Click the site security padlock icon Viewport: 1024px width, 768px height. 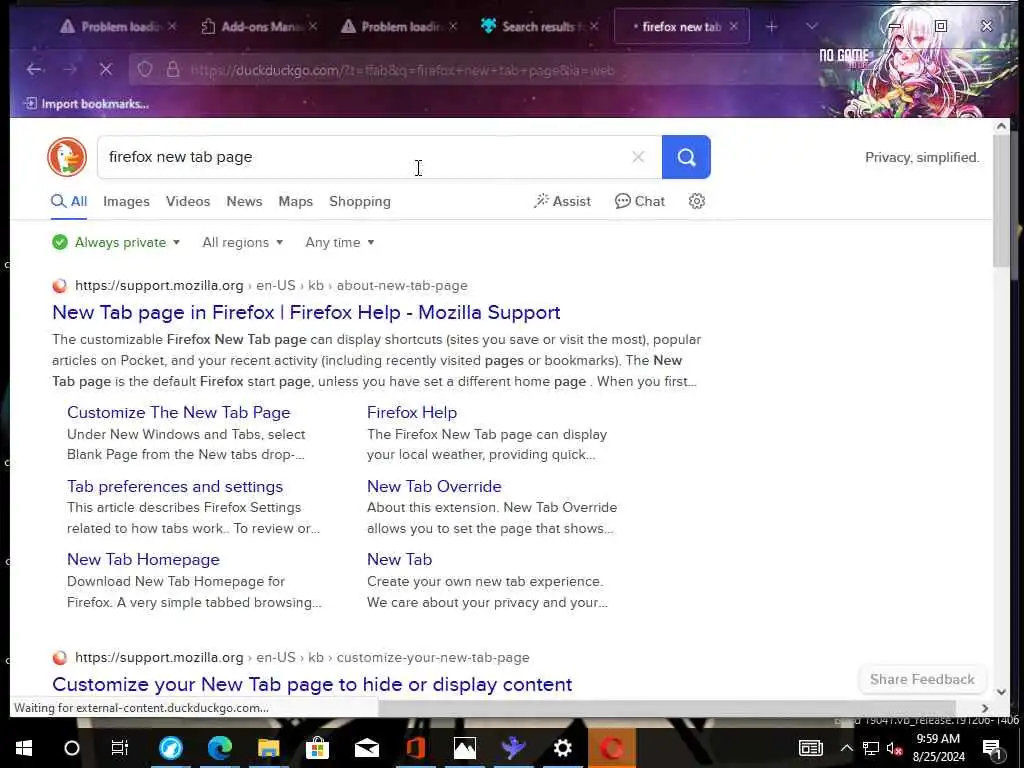click(172, 69)
